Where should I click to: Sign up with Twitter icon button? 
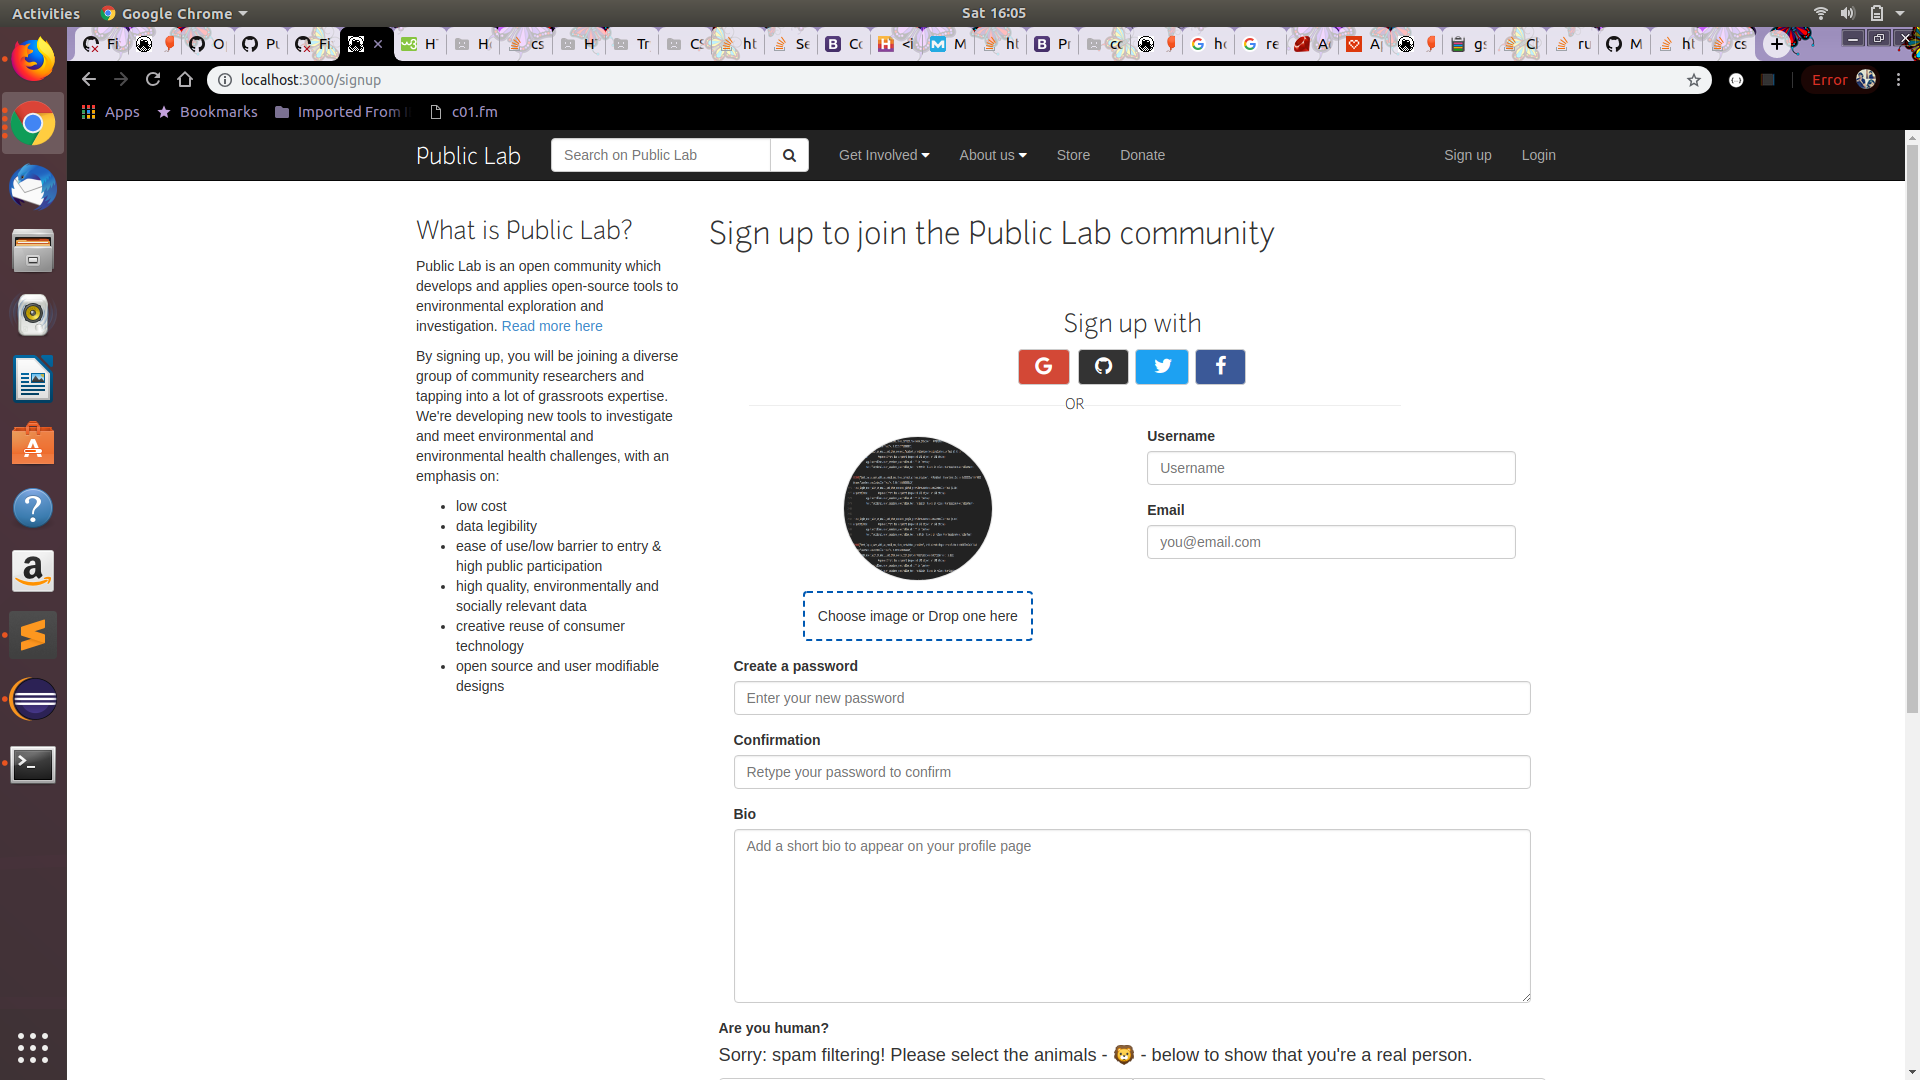pos(1162,367)
